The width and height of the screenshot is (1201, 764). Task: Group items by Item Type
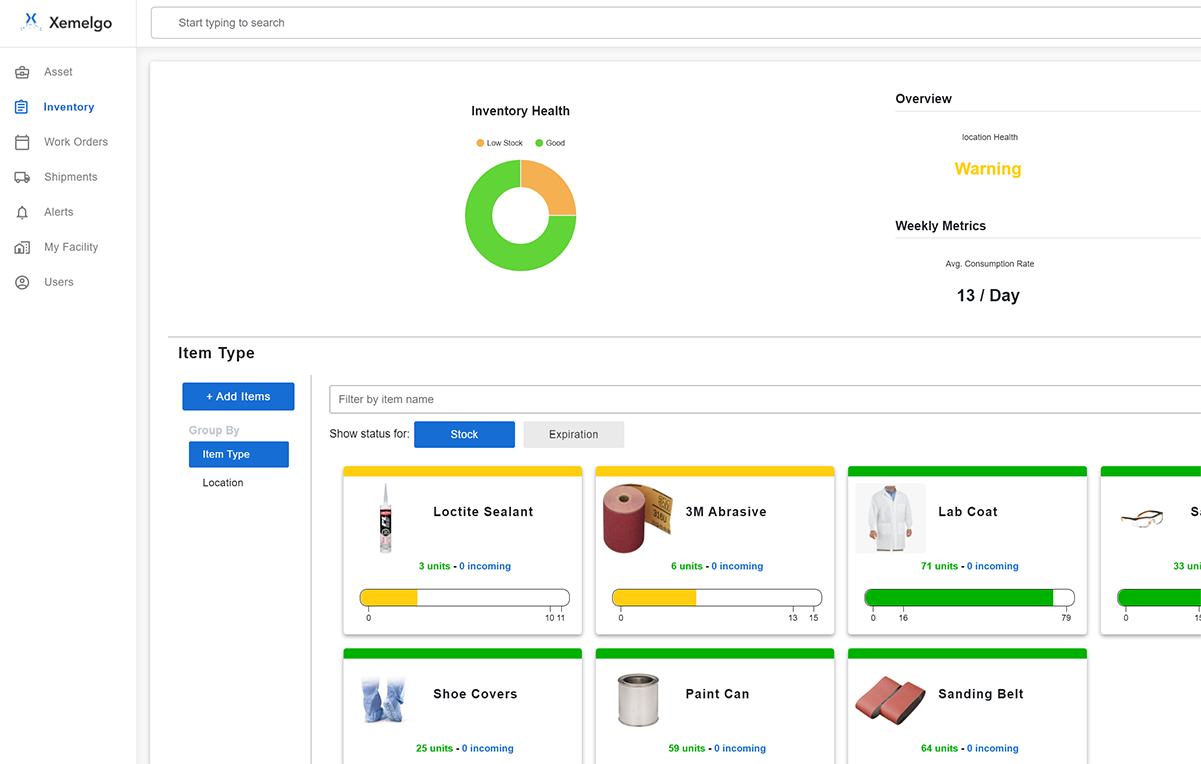click(238, 454)
